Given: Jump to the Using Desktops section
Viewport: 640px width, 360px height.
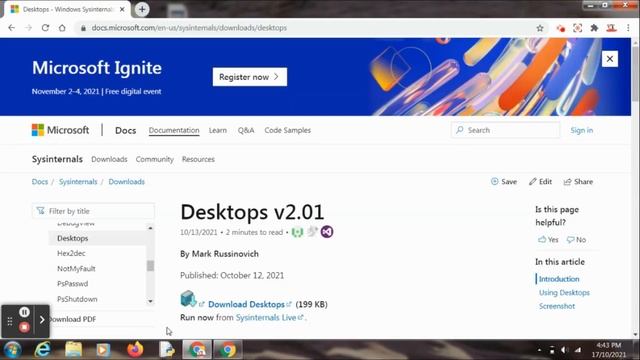Looking at the screenshot, I should (564, 293).
